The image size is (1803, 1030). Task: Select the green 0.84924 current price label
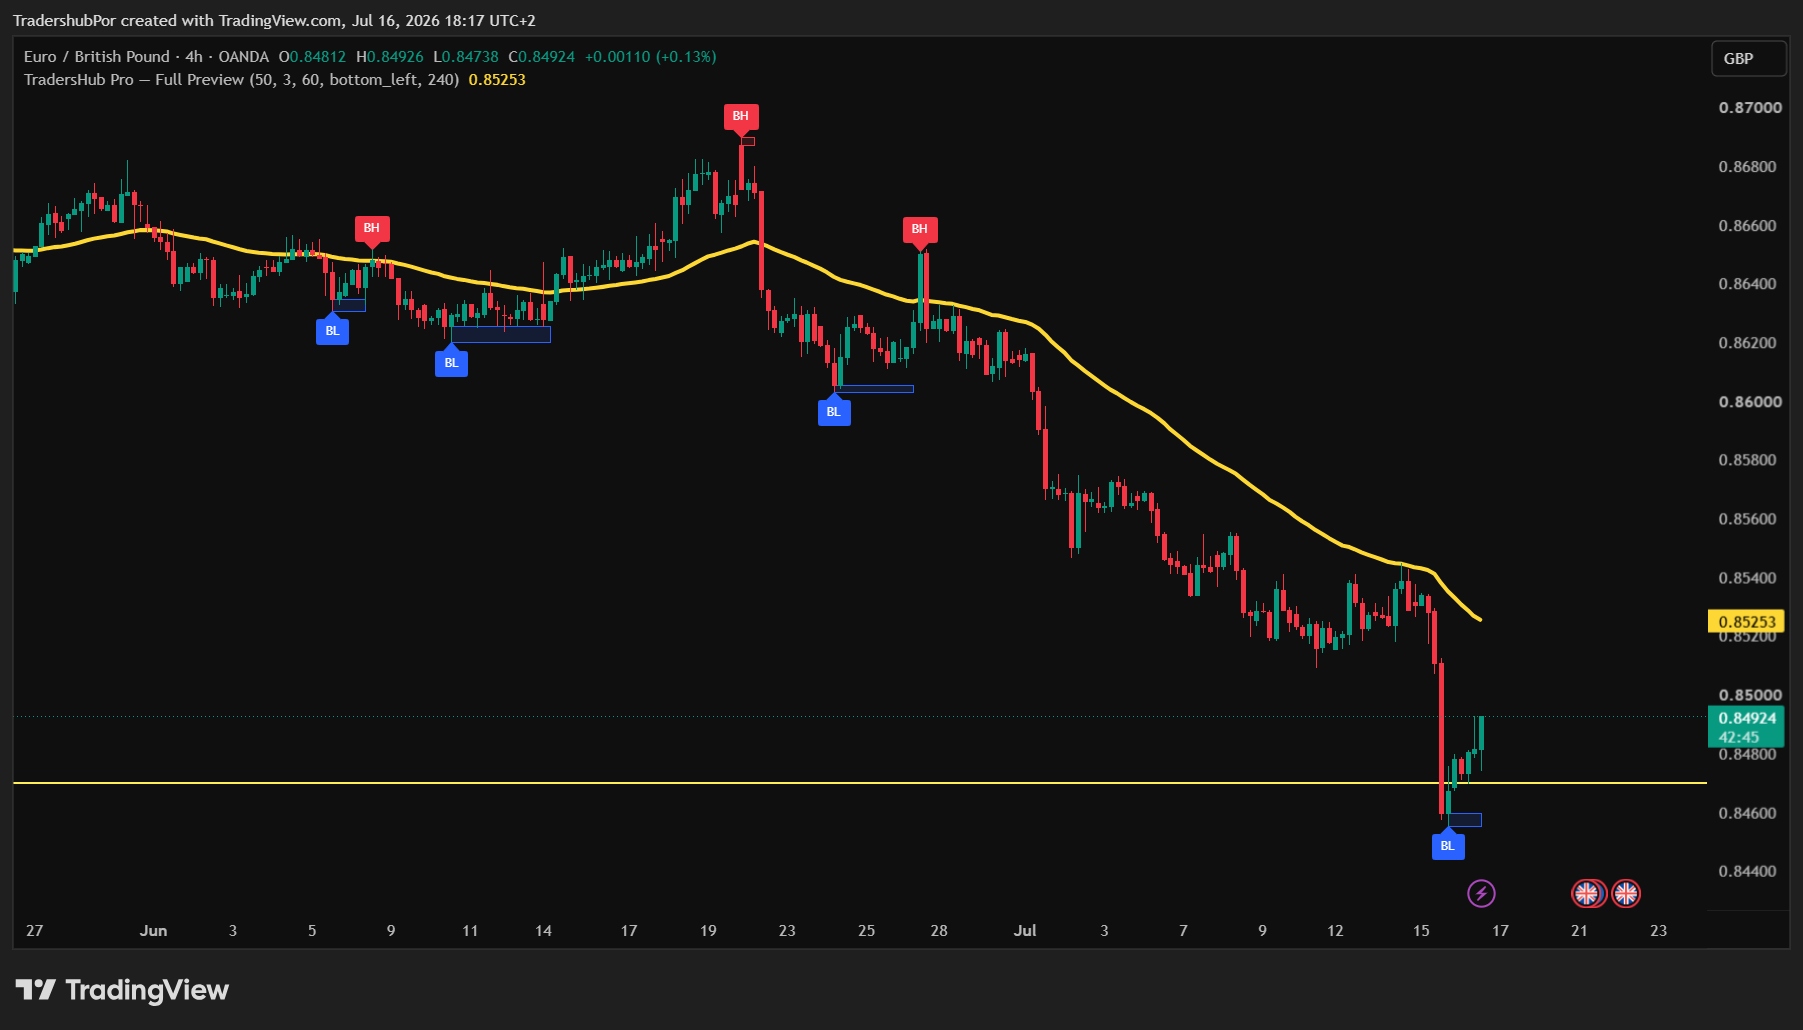(1746, 727)
